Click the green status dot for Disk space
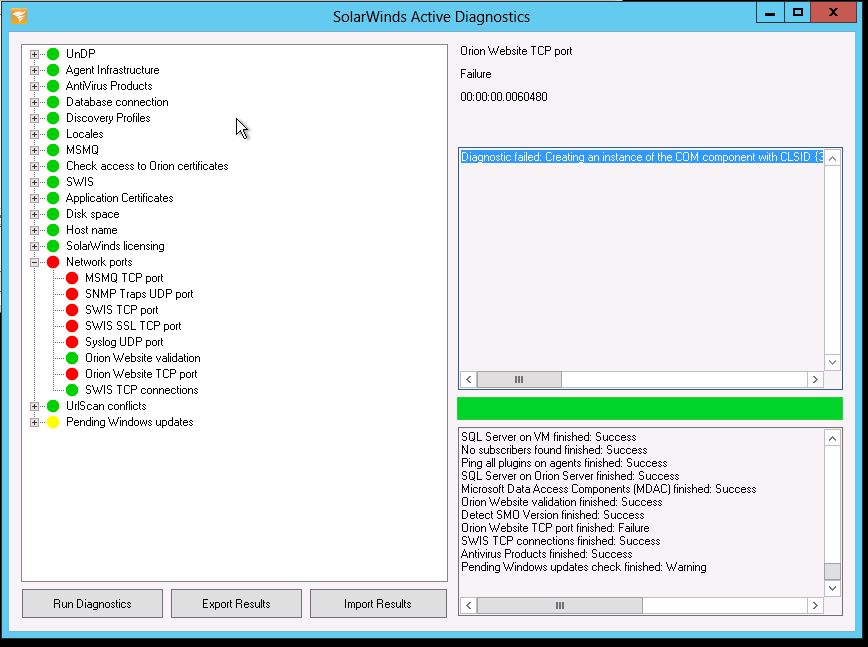Screen dimensions: 868x647 [x=53, y=214]
